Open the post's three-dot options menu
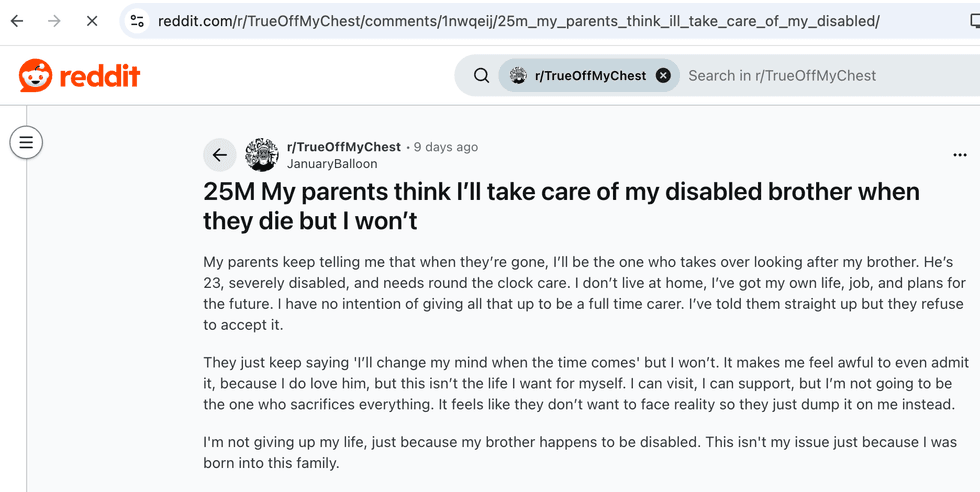This screenshot has width=980, height=492. coord(960,155)
